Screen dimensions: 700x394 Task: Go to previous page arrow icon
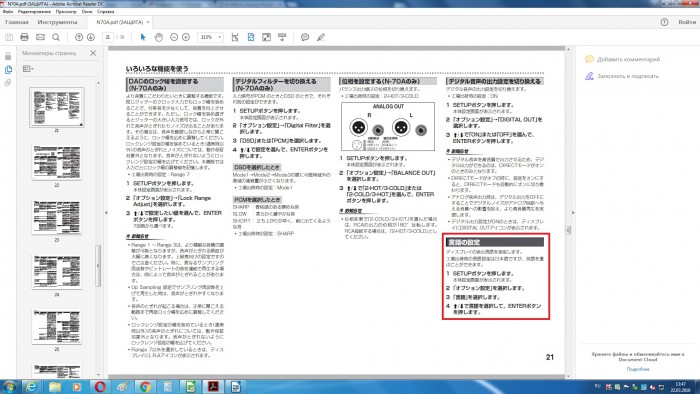pos(79,37)
